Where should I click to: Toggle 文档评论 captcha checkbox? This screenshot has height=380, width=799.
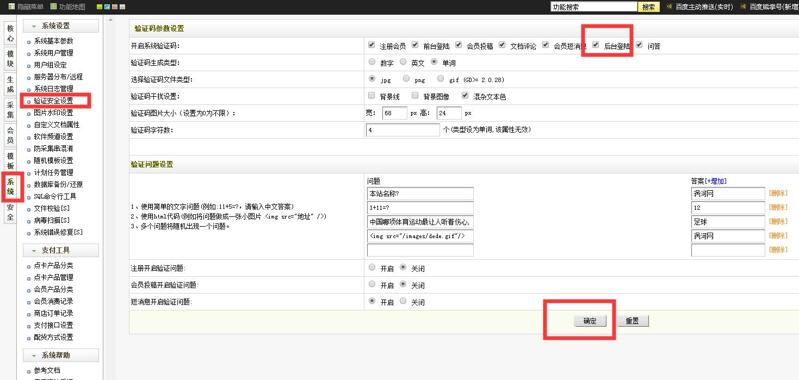(502, 45)
